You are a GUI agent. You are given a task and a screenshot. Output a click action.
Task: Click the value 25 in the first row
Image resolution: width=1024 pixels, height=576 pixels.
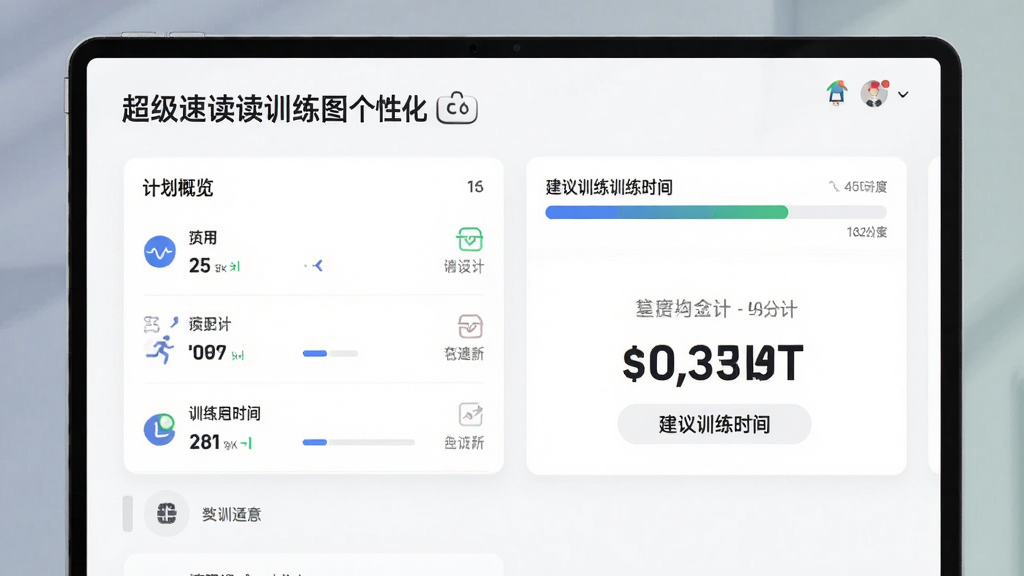pos(200,266)
